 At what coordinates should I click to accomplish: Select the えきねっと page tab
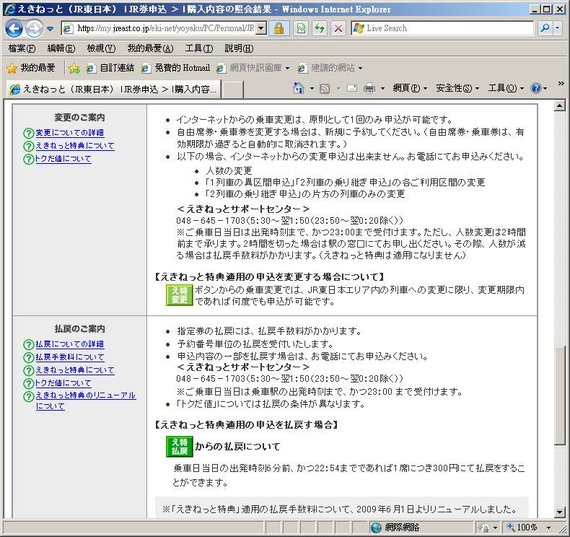click(x=113, y=89)
